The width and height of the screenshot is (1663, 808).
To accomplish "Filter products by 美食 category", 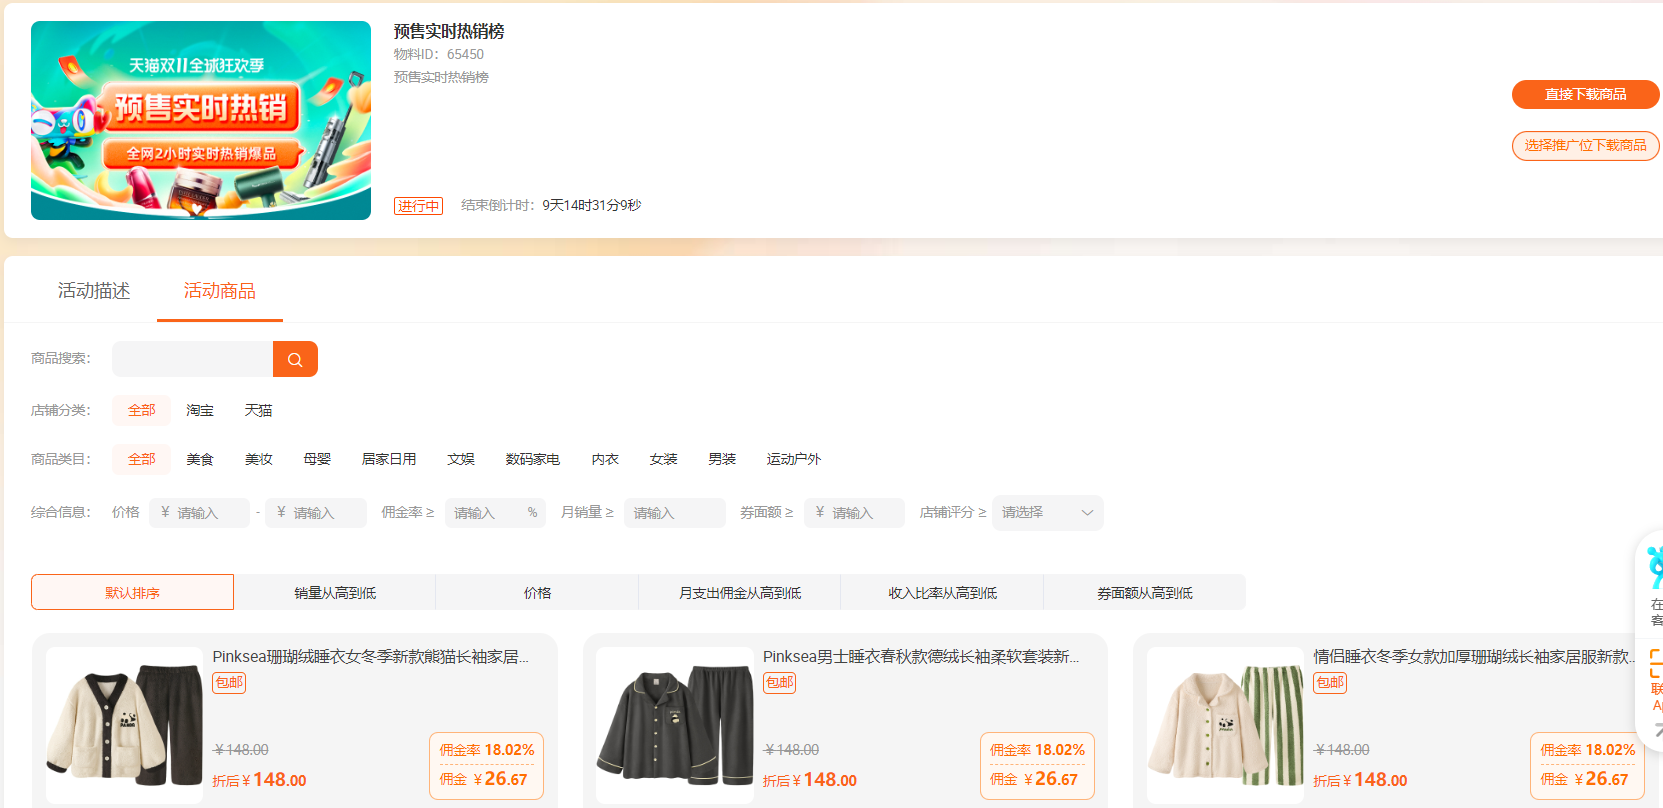I will [200, 459].
